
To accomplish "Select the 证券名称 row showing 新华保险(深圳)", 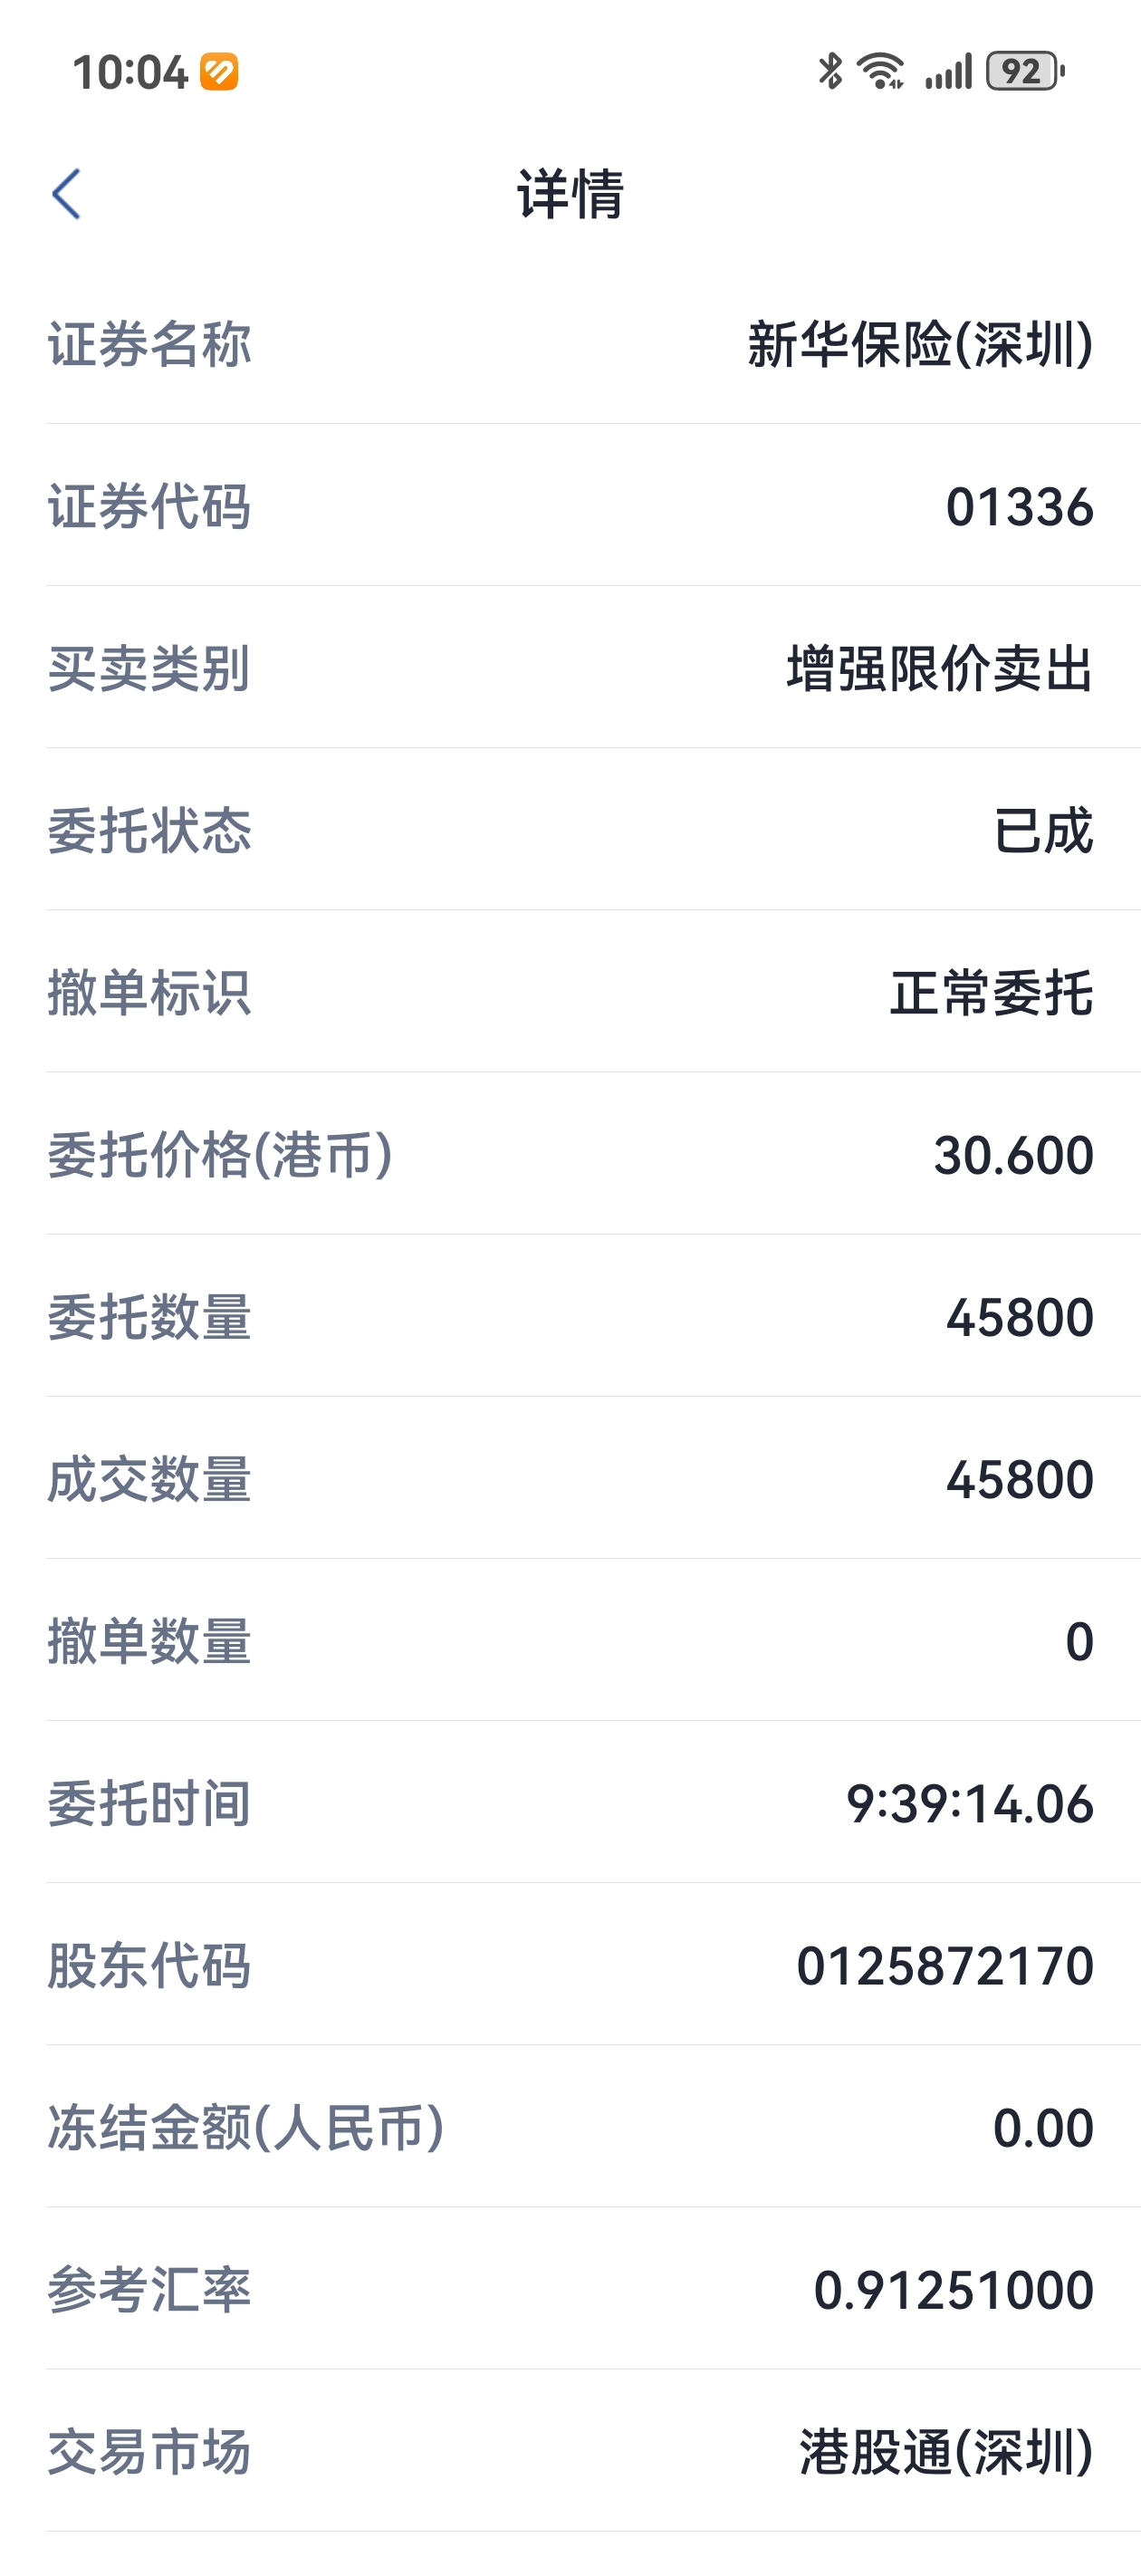I will click(x=570, y=344).
